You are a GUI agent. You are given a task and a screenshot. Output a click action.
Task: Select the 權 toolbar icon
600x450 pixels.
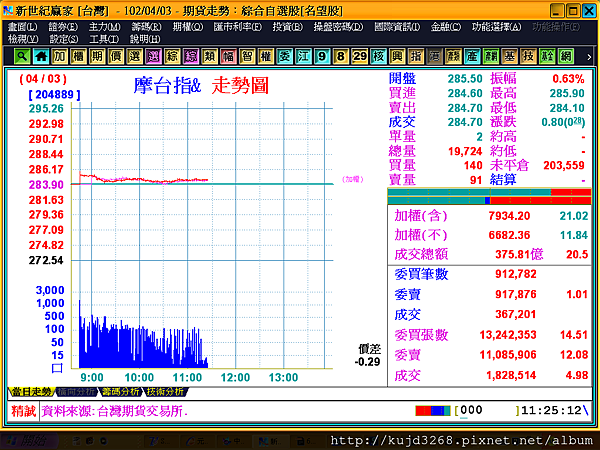tap(266, 57)
